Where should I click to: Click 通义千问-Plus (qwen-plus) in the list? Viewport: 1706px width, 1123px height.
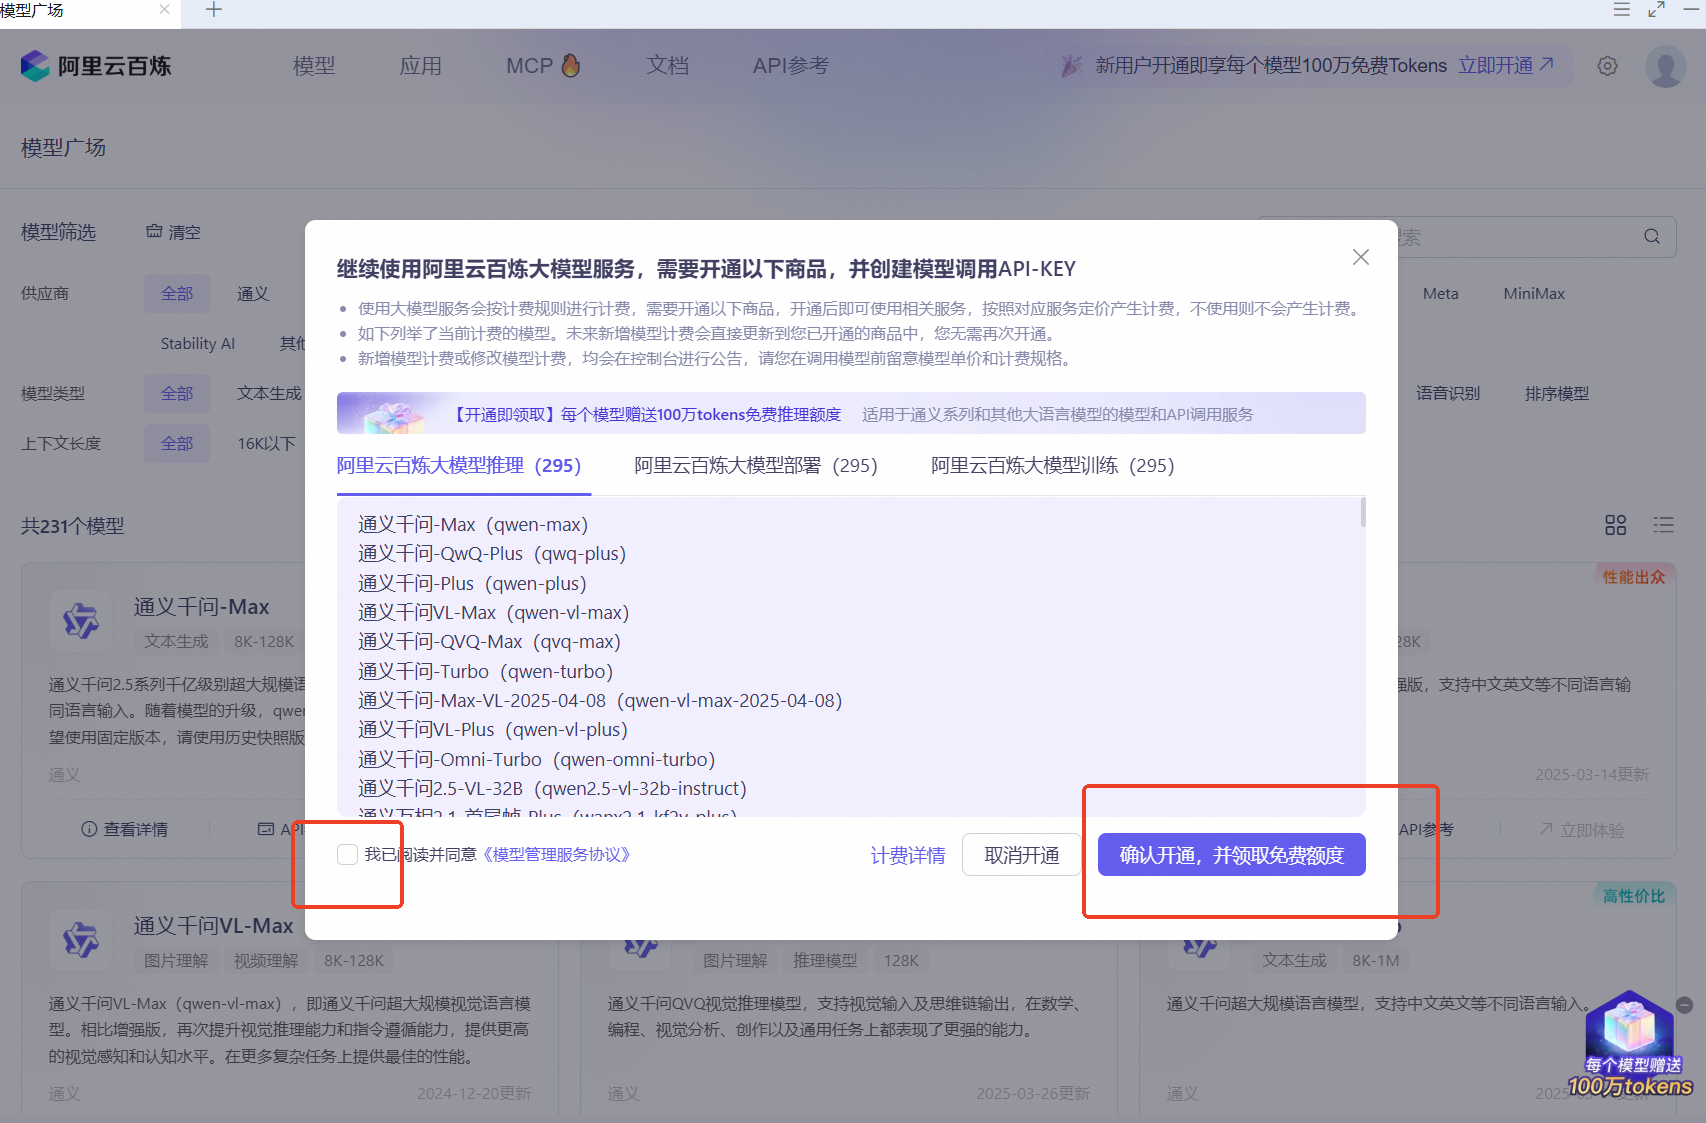pyautogui.click(x=472, y=584)
